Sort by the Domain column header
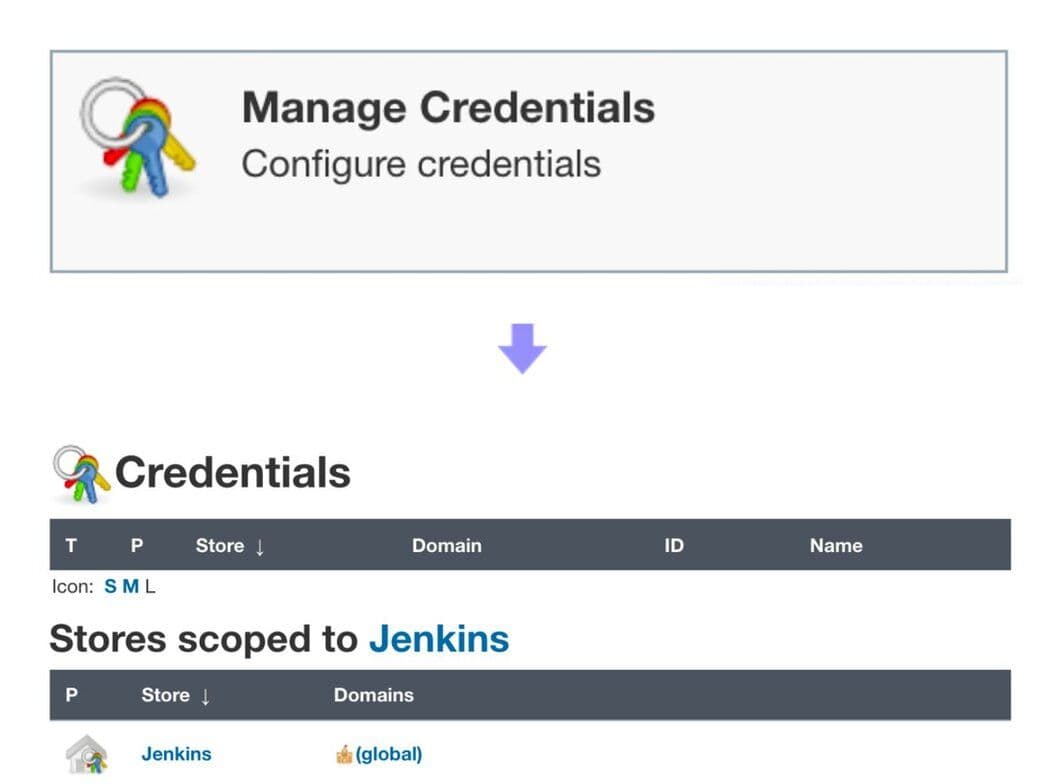This screenshot has width=1047, height=784. (x=447, y=546)
